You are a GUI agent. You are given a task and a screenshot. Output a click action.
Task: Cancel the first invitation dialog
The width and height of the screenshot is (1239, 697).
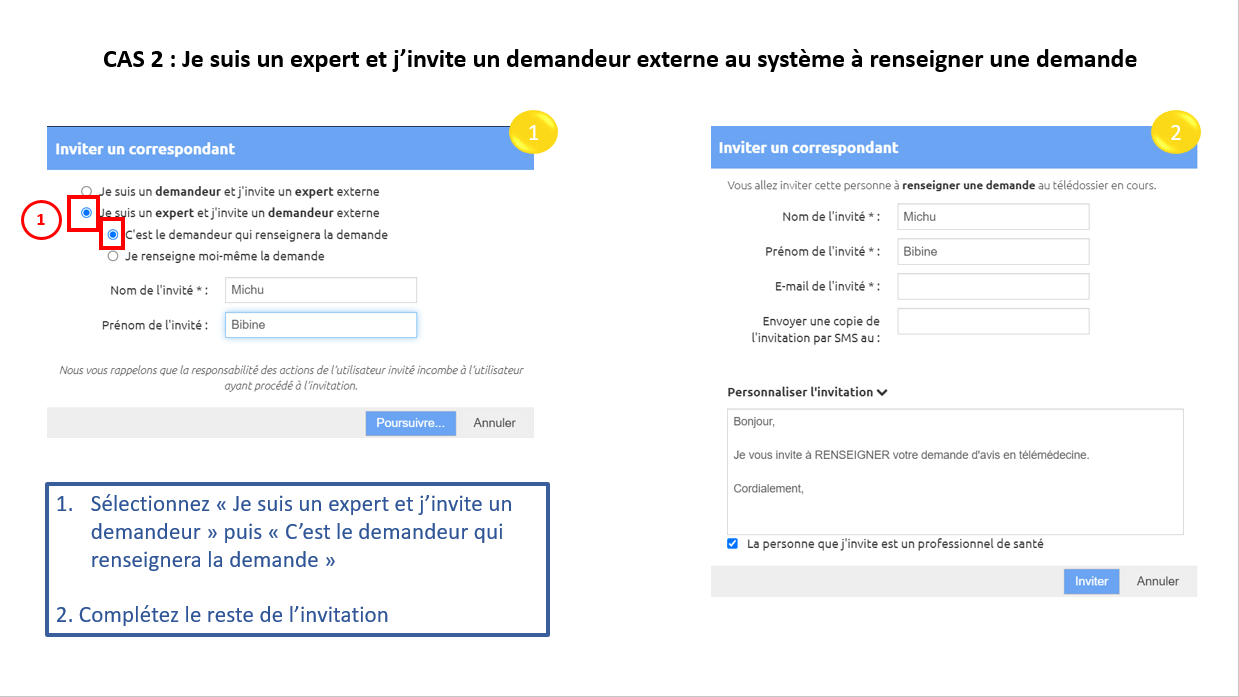494,423
